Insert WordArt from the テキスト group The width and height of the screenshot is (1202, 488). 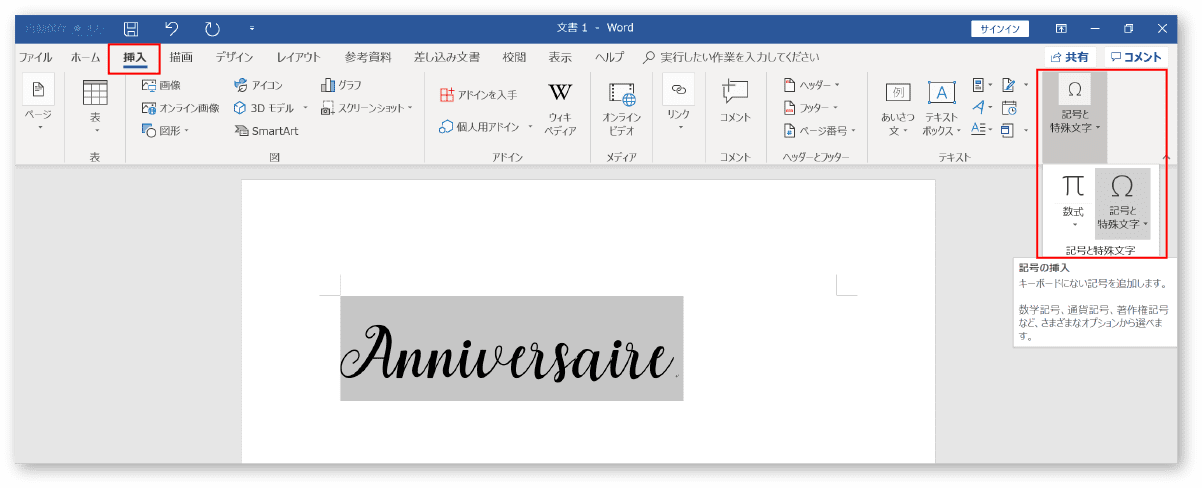click(x=982, y=108)
